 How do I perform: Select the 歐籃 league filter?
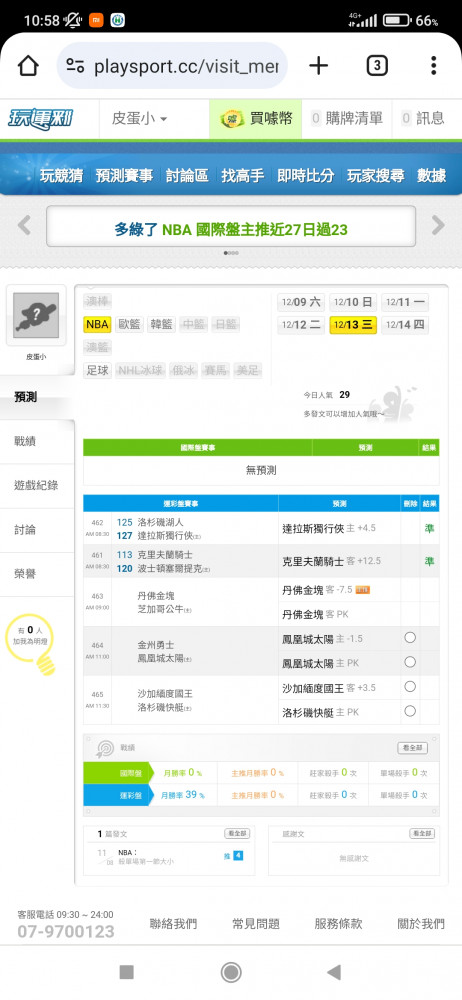(x=130, y=324)
